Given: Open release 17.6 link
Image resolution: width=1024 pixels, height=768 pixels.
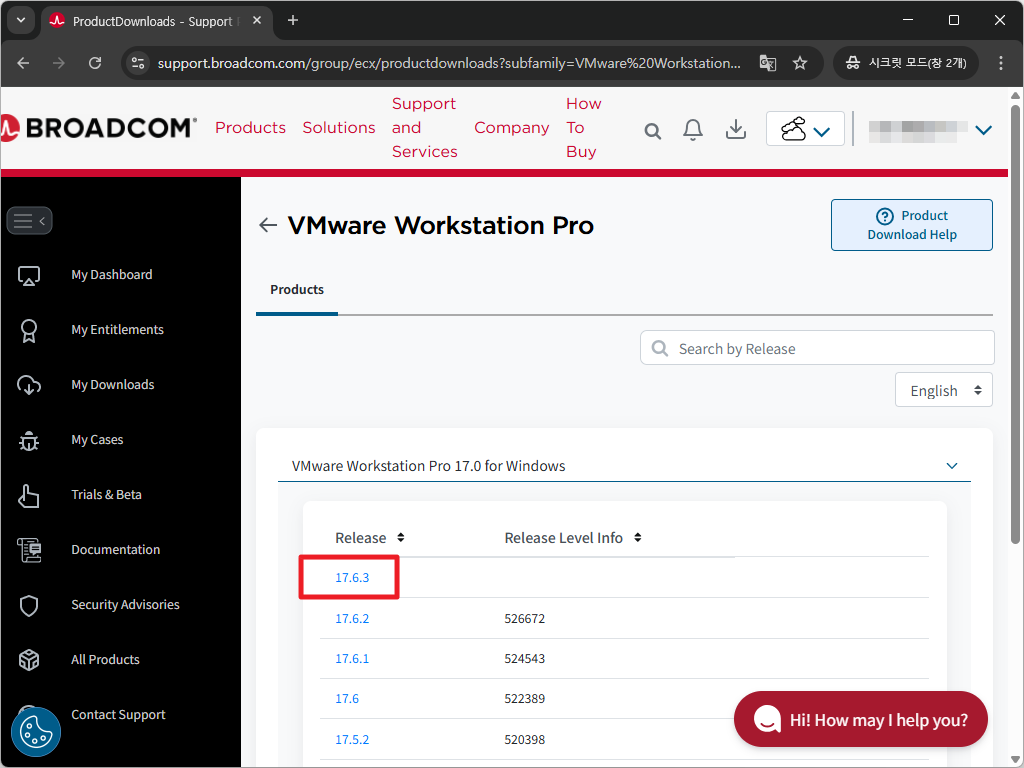Looking at the screenshot, I should coord(347,699).
